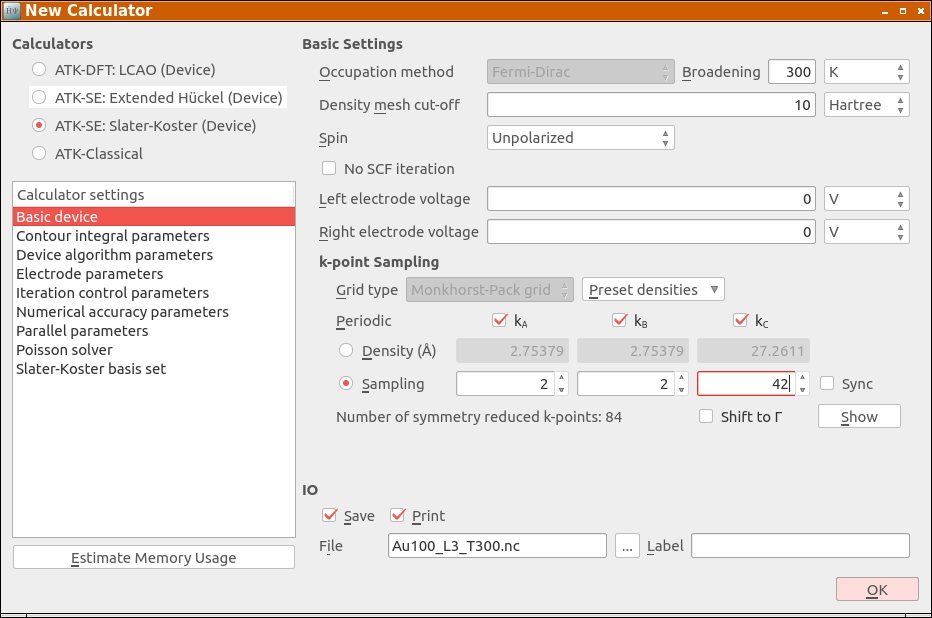Open Spin Unpolarized dropdown

(x=581, y=138)
